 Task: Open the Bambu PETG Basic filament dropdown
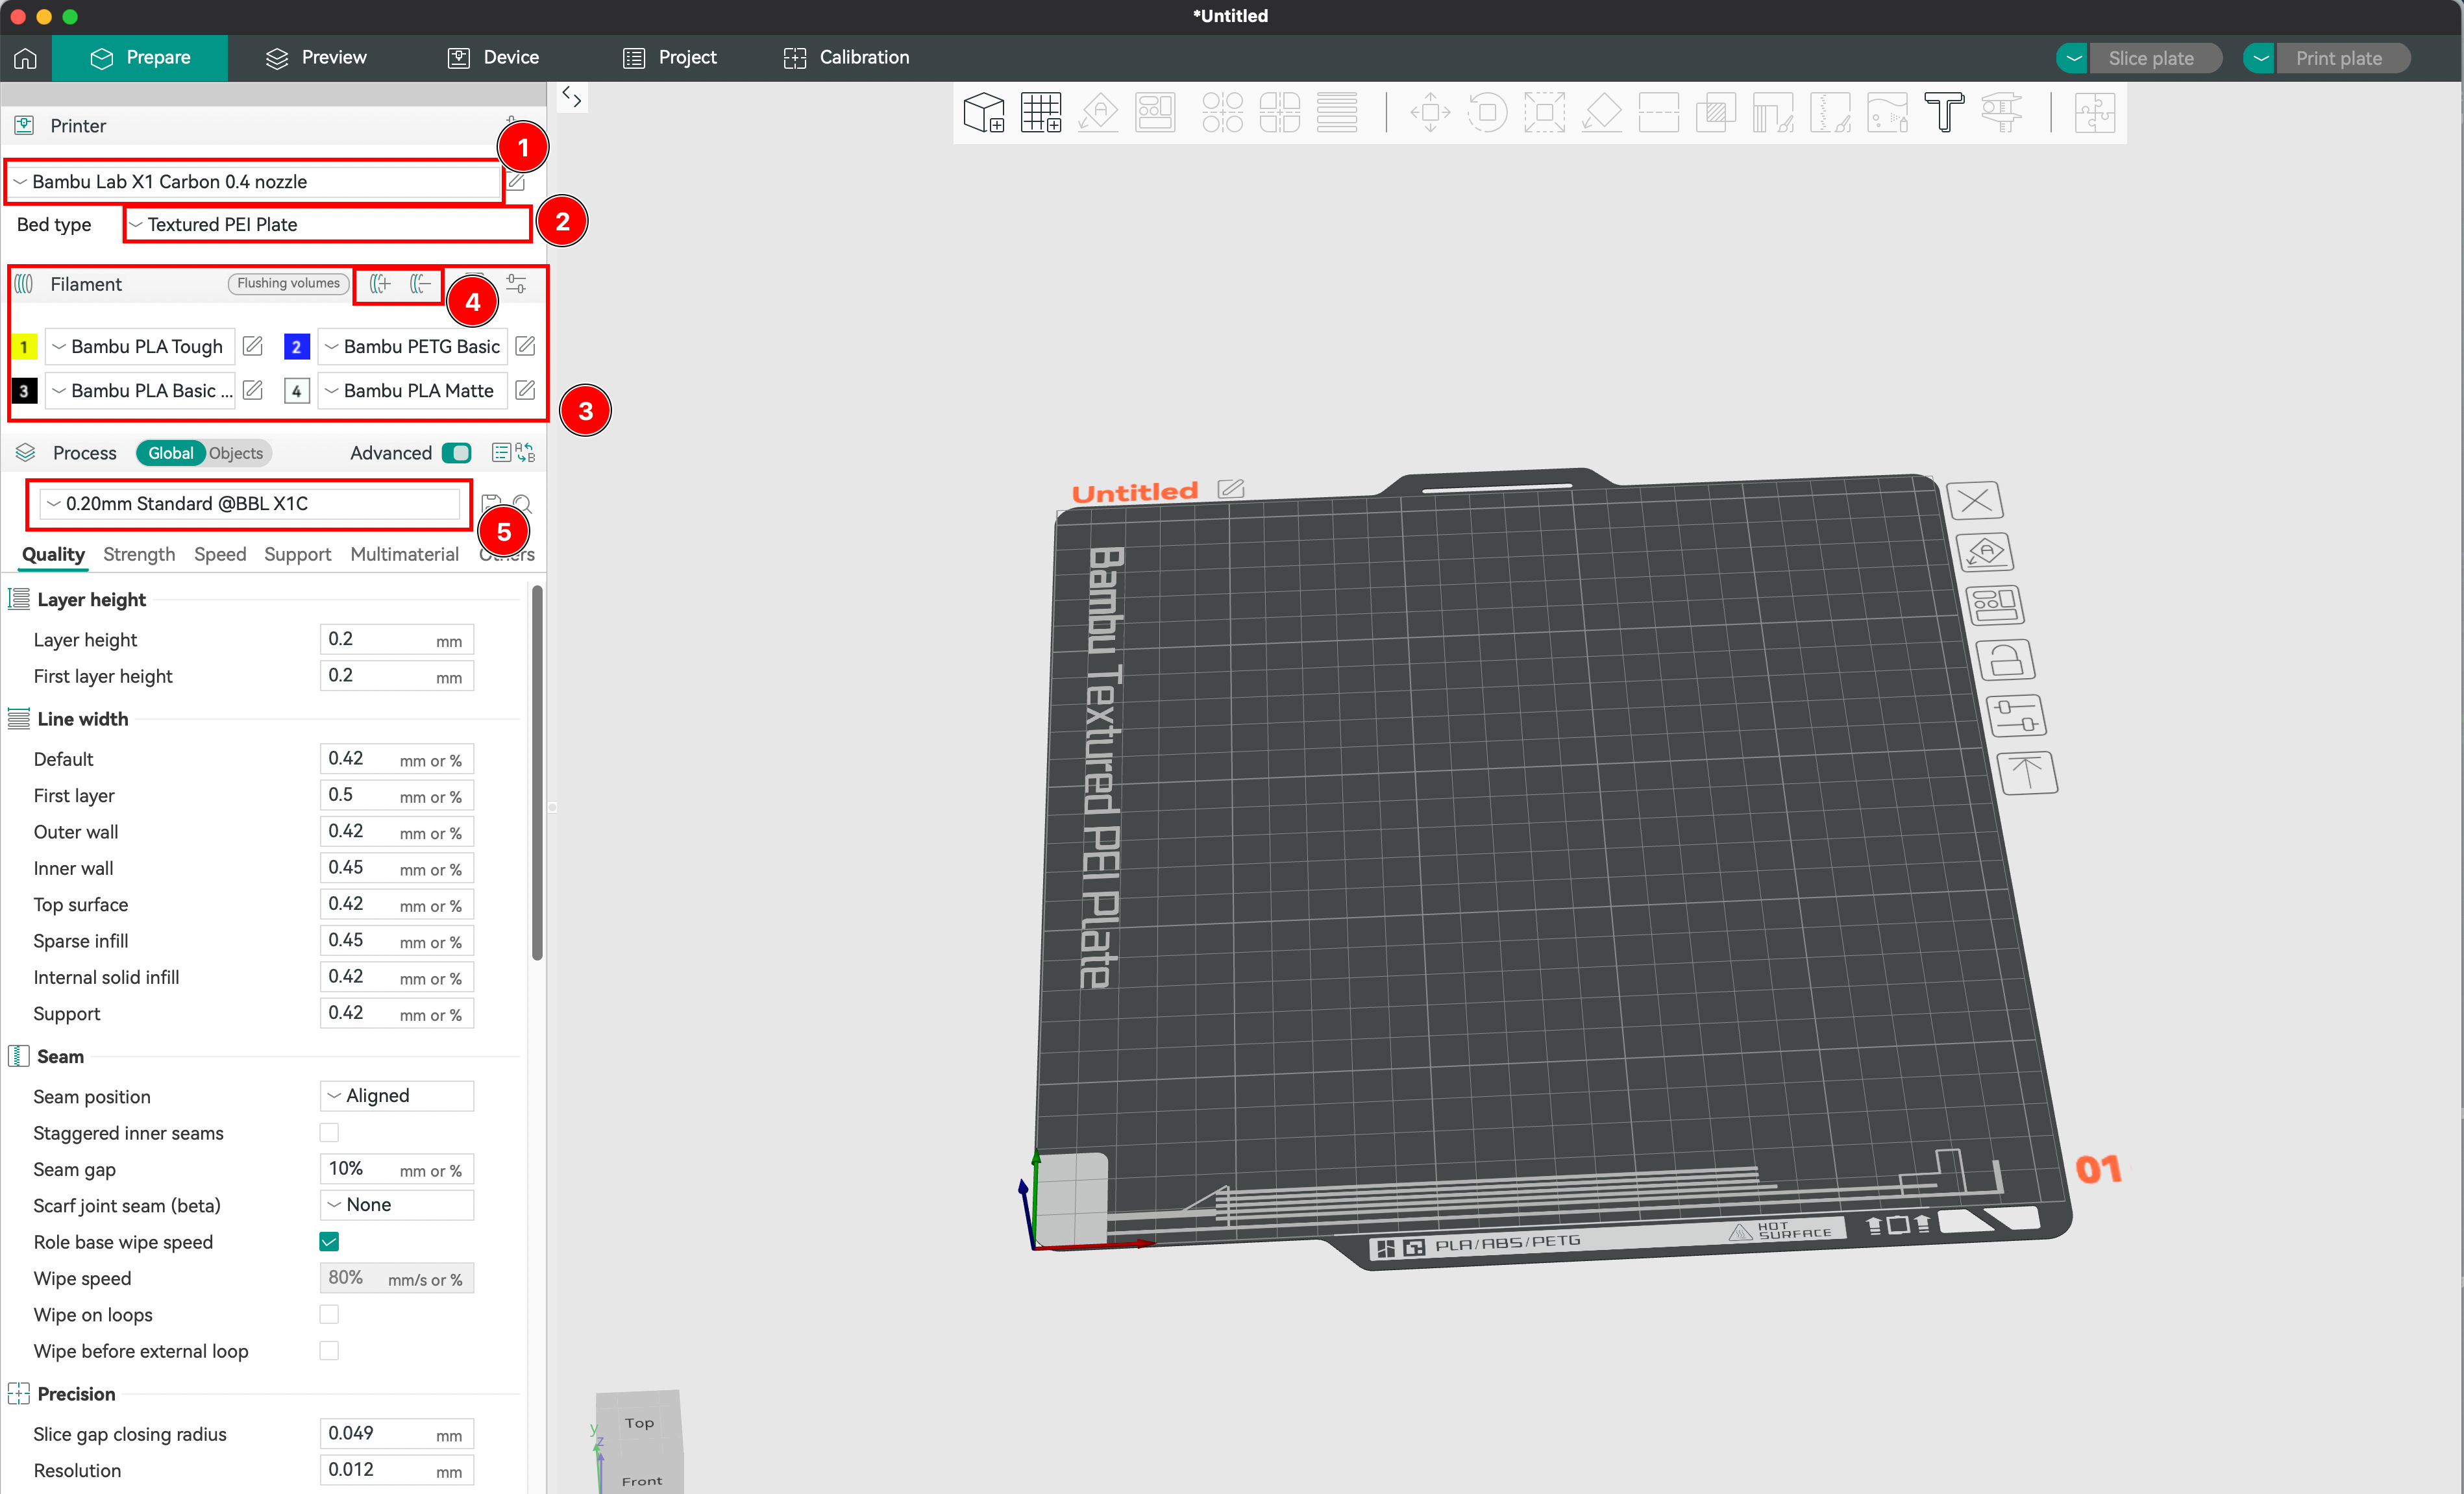[413, 346]
